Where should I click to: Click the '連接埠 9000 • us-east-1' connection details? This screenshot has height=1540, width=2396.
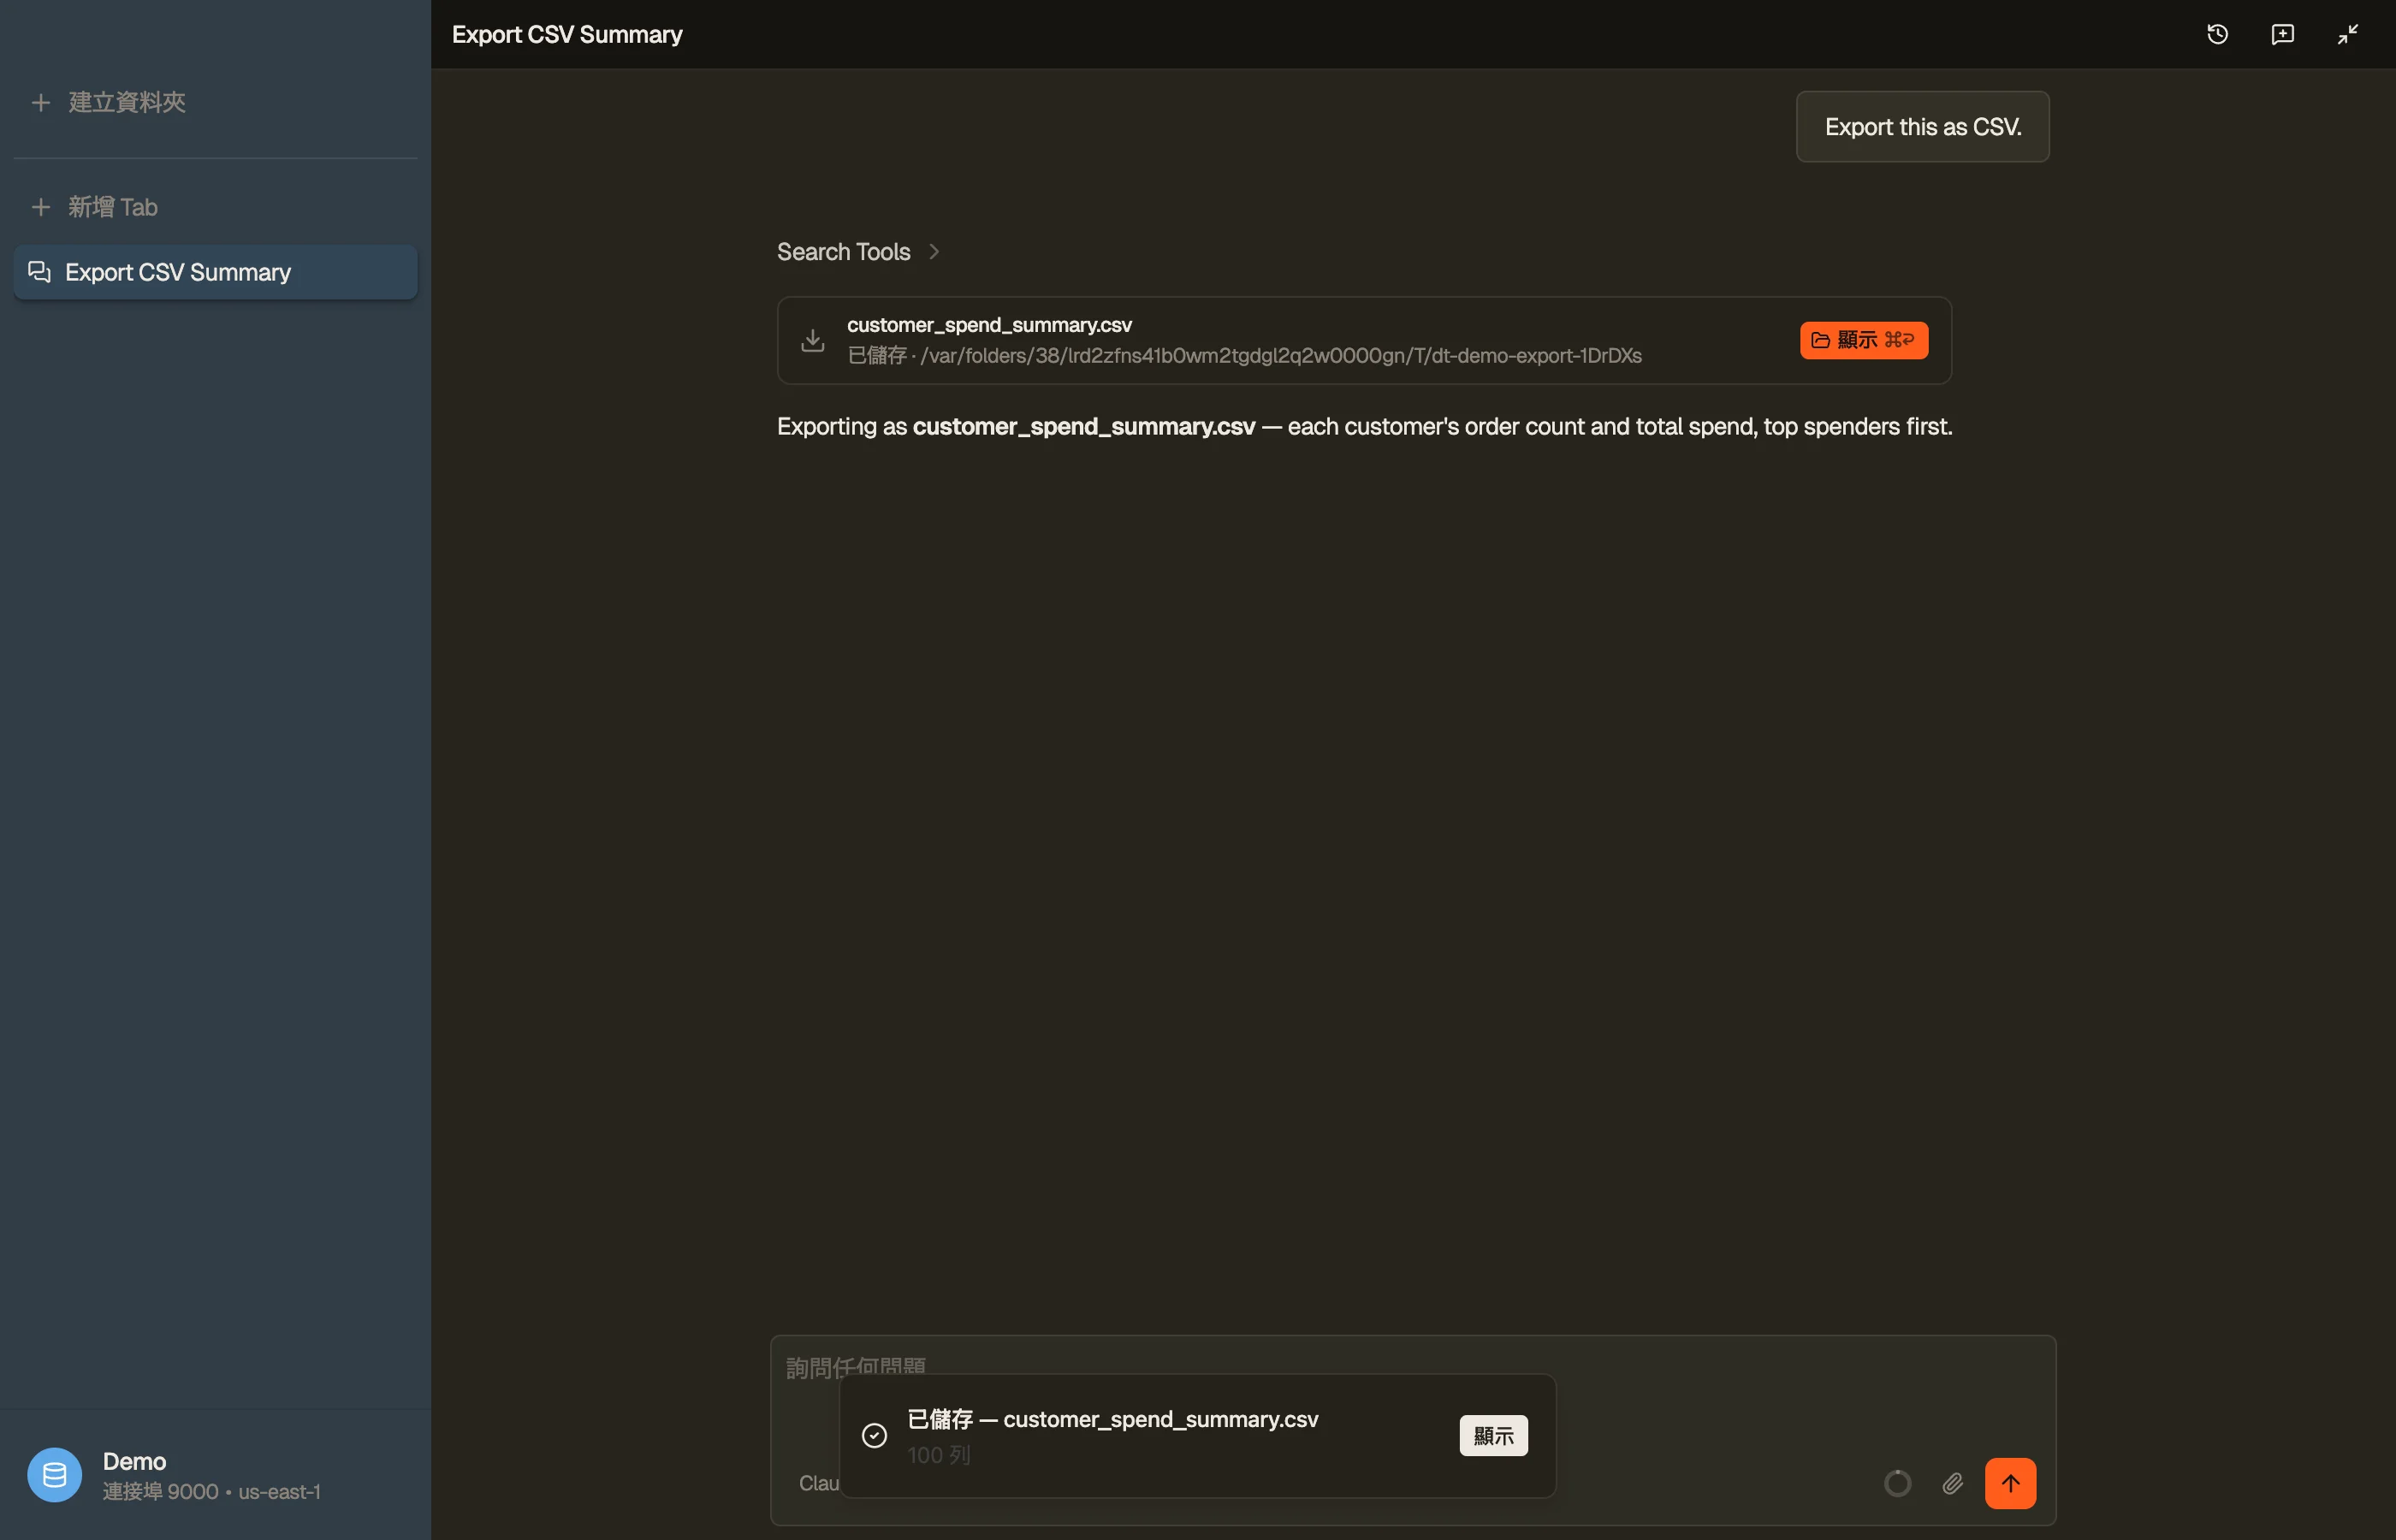point(212,1492)
